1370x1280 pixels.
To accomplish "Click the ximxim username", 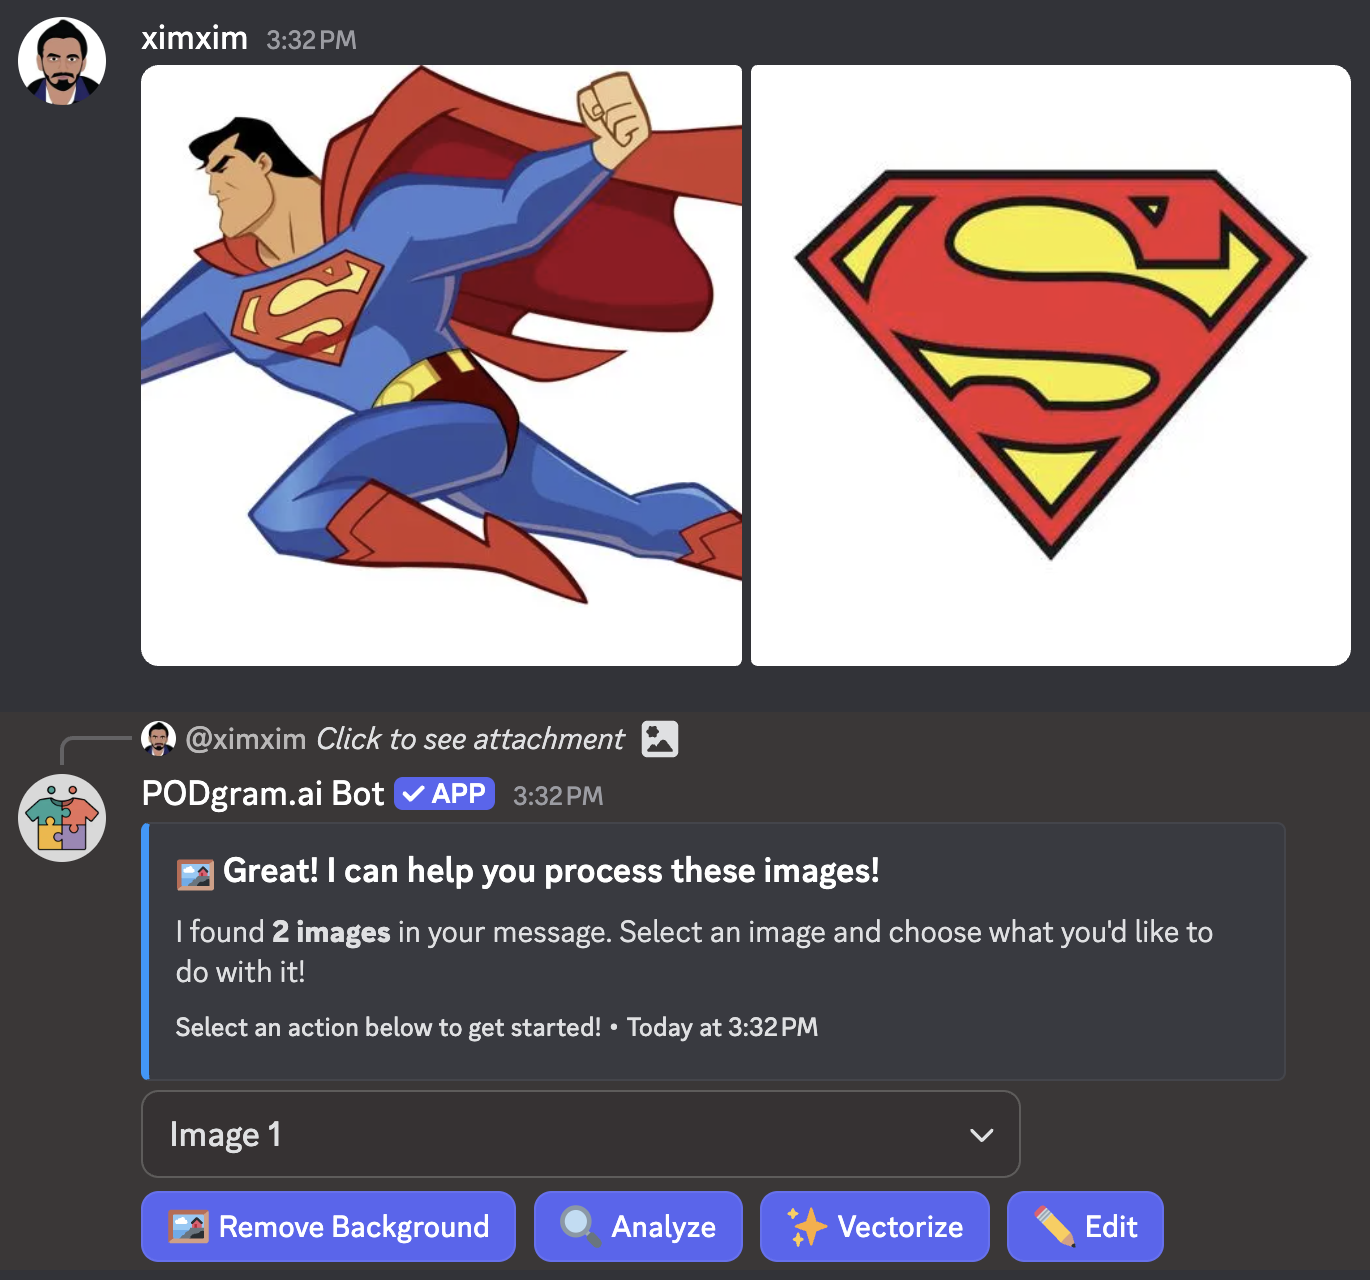I will coord(194,38).
